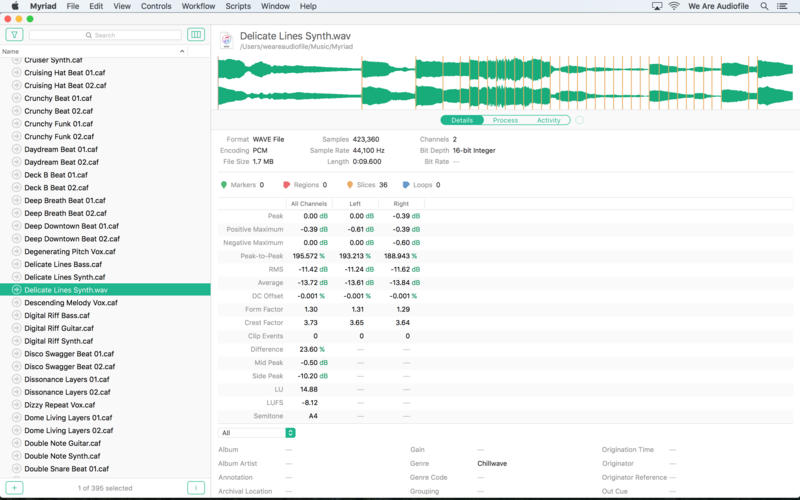Click the circular activity indicator beside the tabs
This screenshot has width=800, height=500.
click(580, 120)
